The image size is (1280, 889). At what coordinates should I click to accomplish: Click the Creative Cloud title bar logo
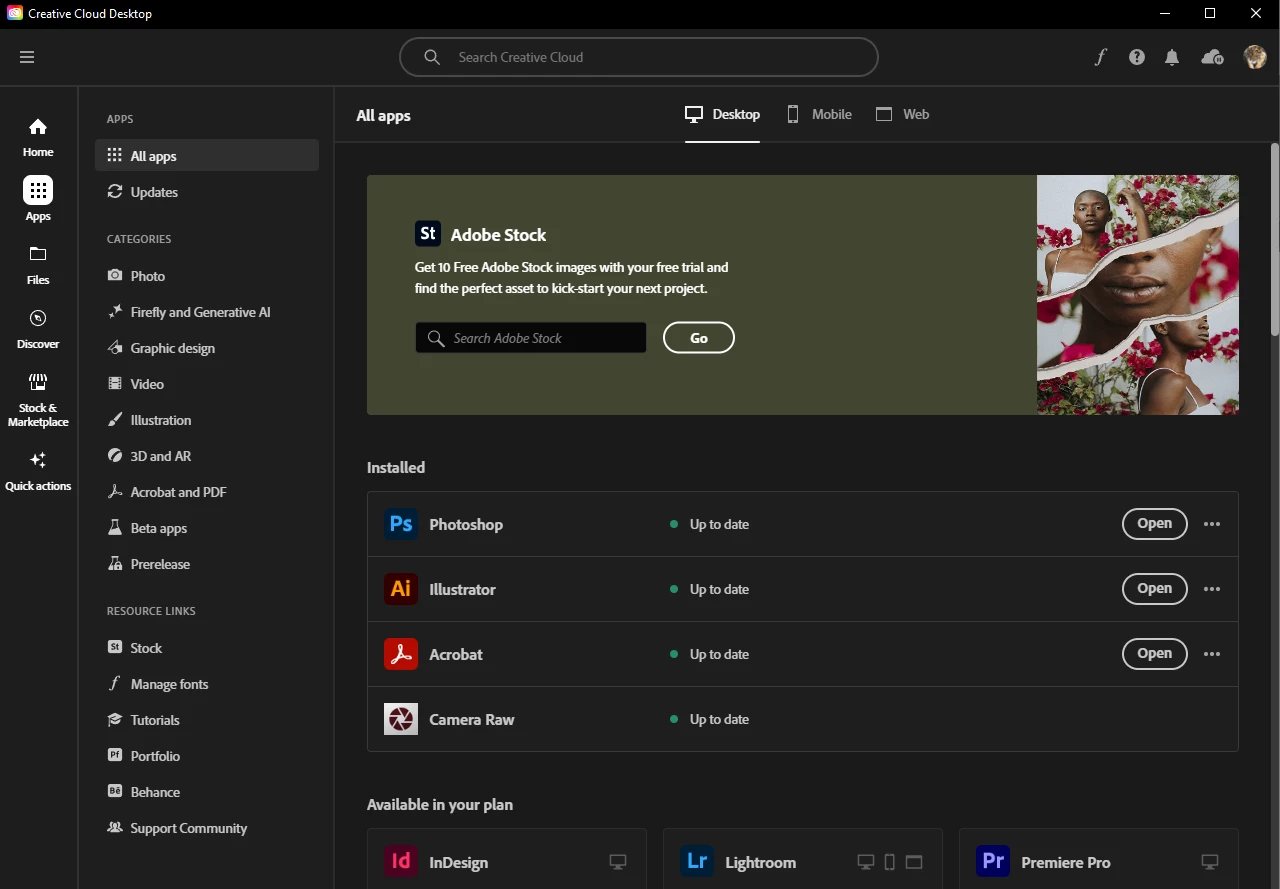coord(14,14)
